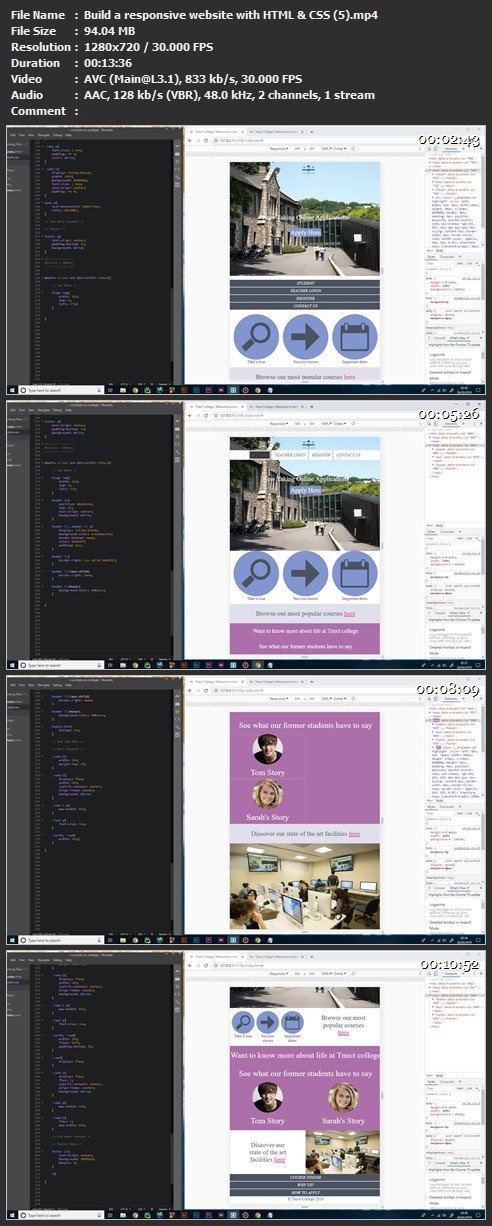Click Tom Story's portrait photo in the 00:08:09 frame
This screenshot has height=1226, width=492.
coord(268,749)
